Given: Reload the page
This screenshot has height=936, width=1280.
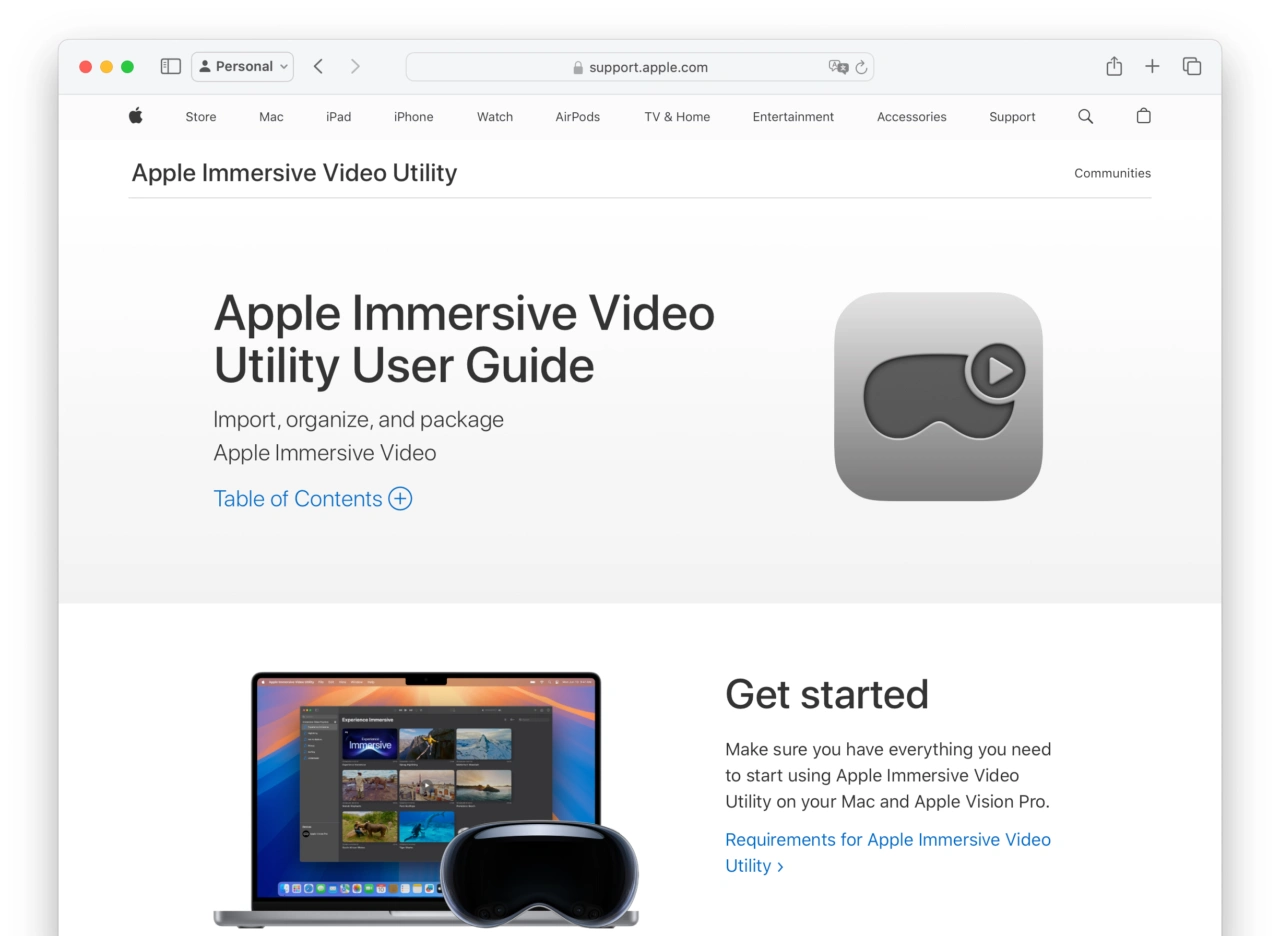Looking at the screenshot, I should (x=861, y=67).
